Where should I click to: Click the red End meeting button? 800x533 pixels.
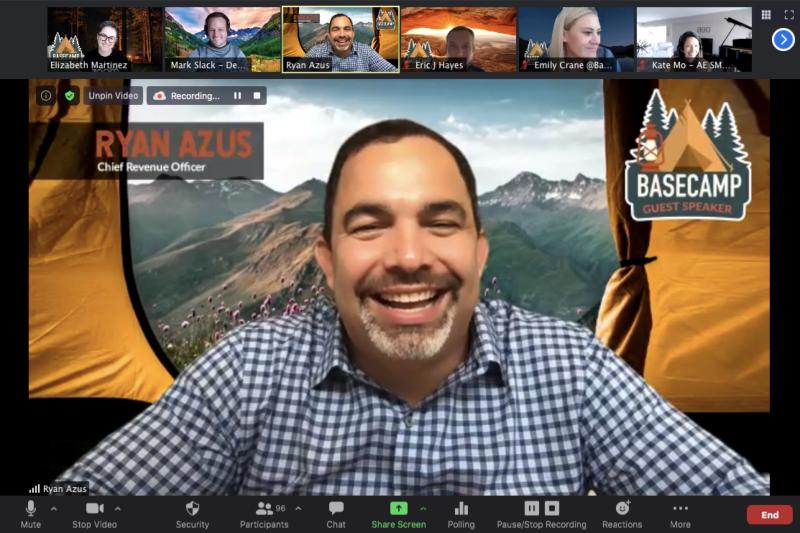point(769,515)
